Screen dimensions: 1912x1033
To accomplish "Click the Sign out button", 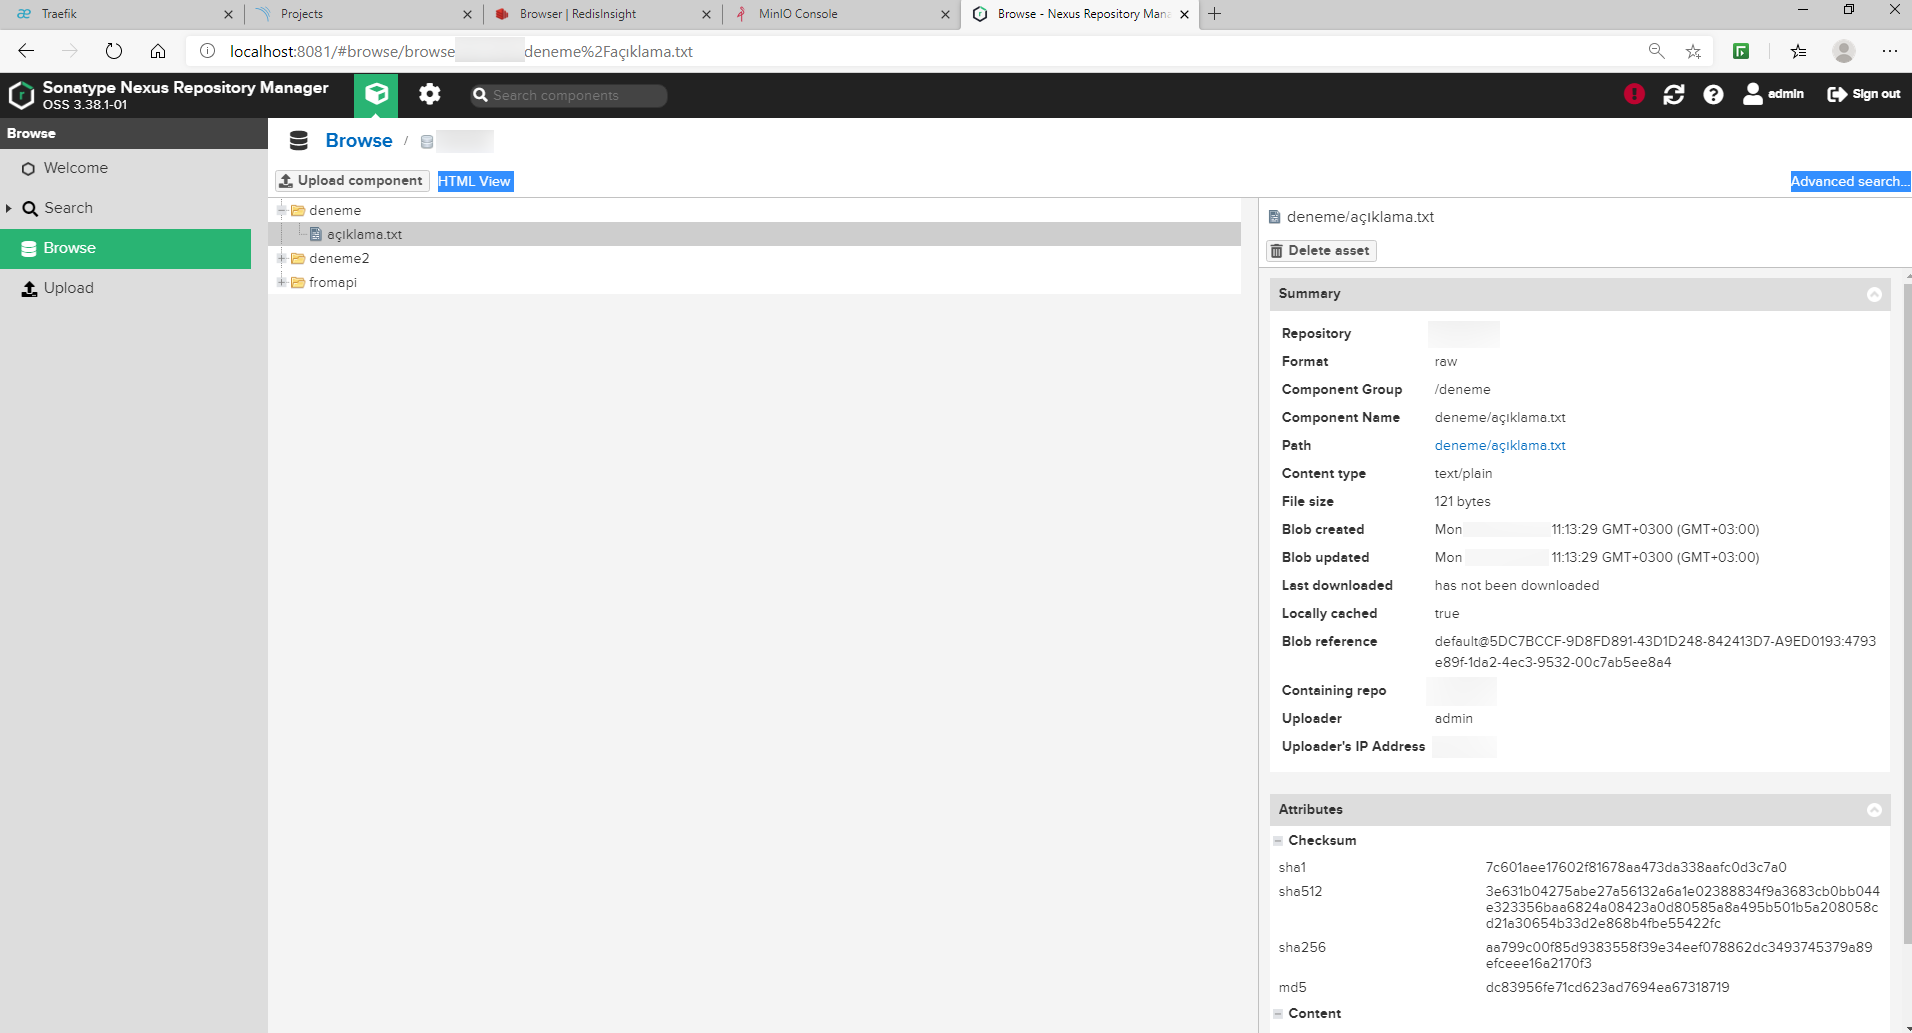I will point(1864,94).
